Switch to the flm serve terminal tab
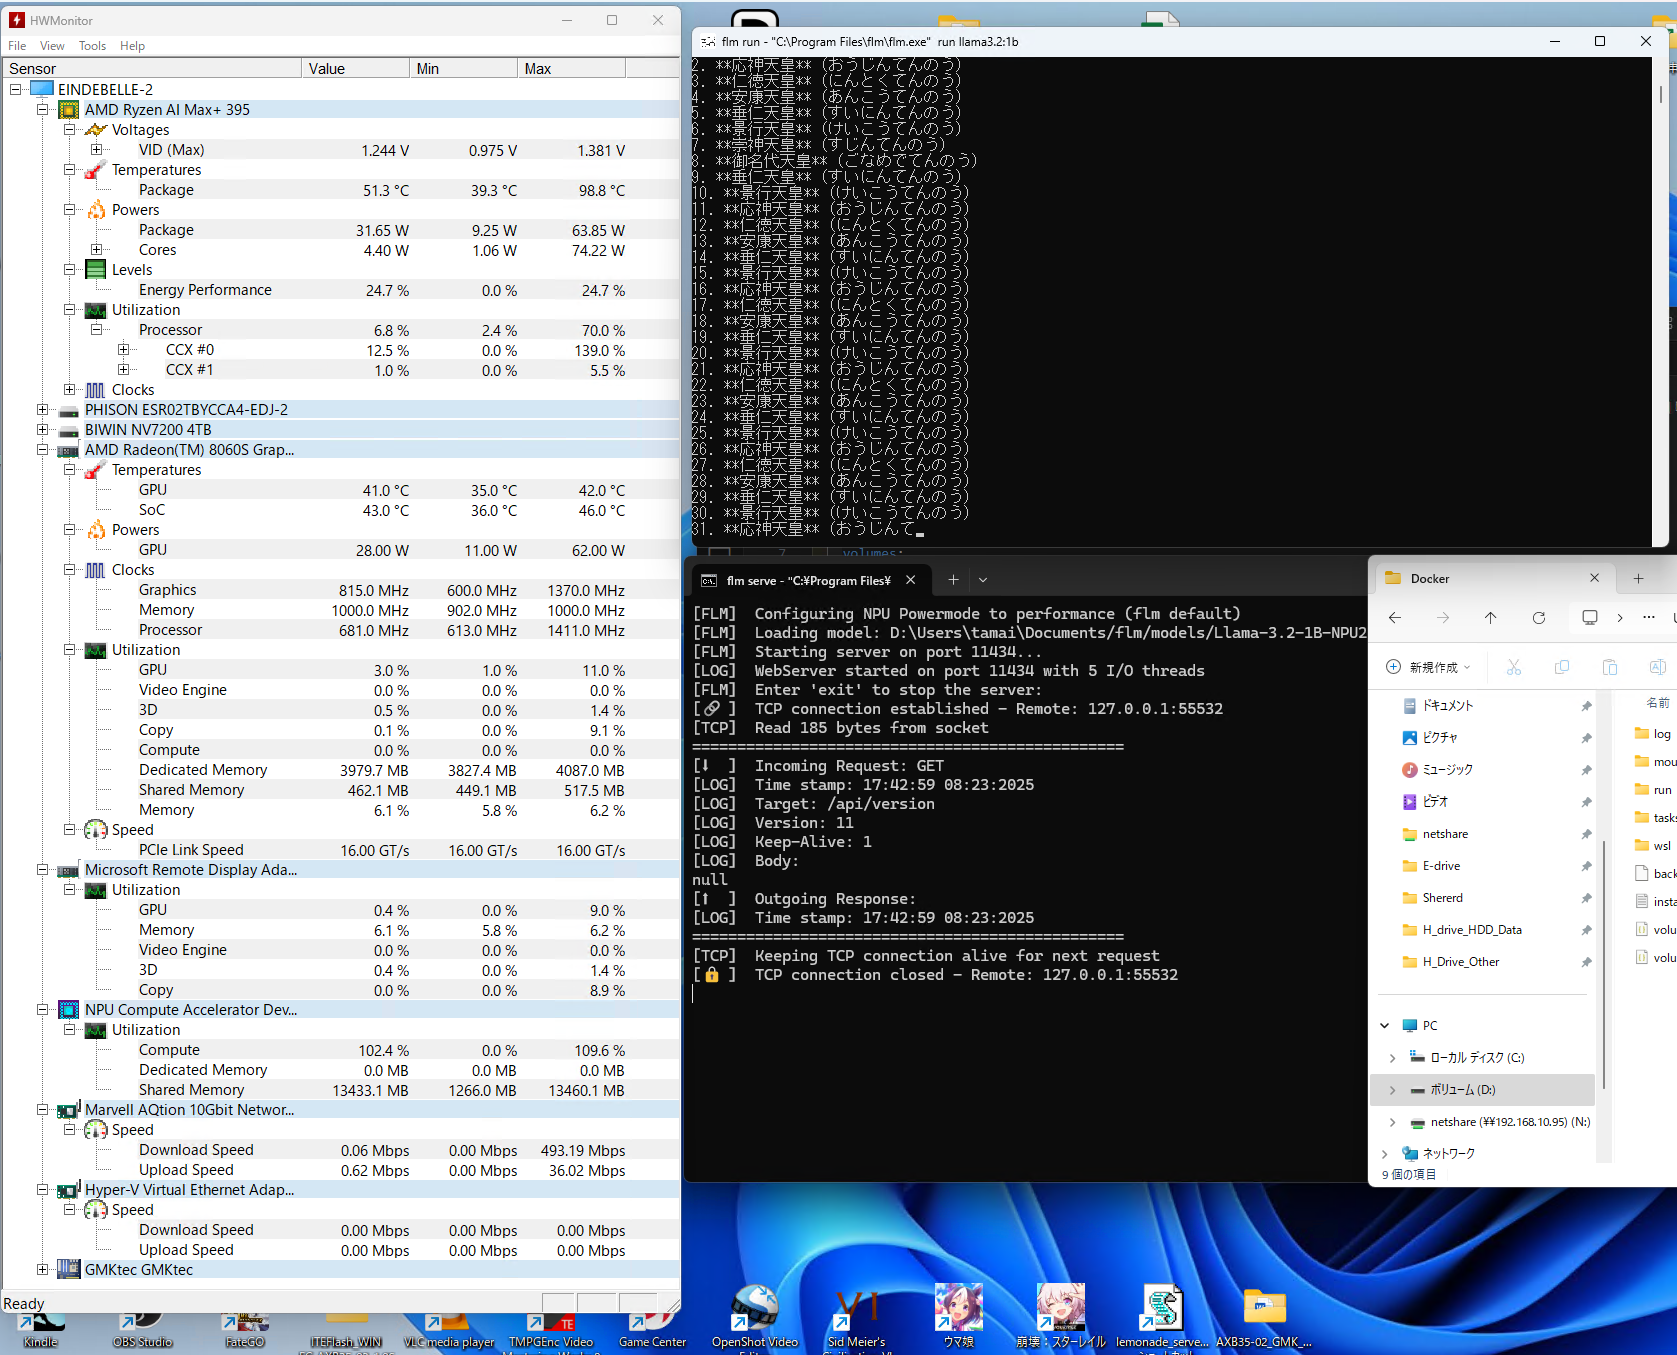The image size is (1677, 1355). [x=808, y=580]
